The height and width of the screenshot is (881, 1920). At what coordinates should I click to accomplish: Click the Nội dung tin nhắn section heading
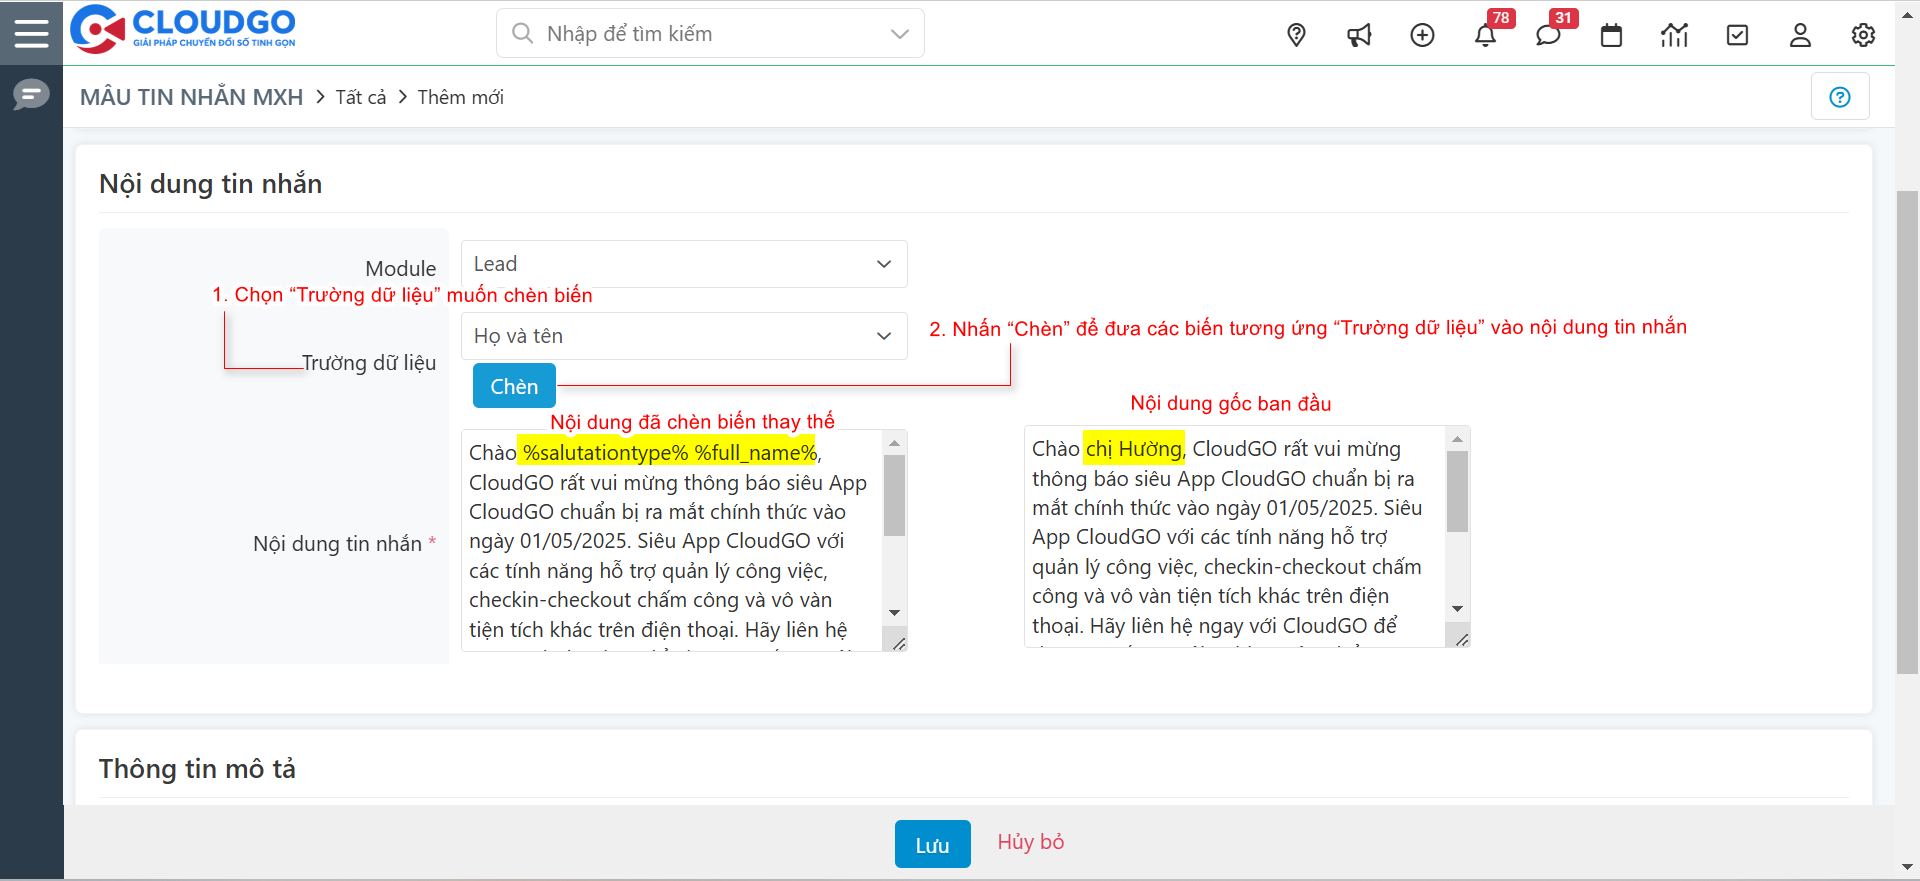click(210, 184)
